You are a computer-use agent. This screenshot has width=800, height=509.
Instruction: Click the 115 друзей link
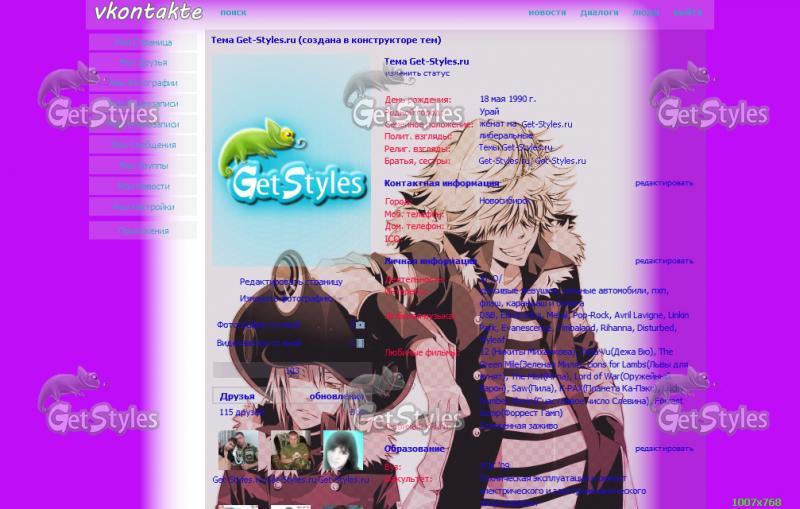241,412
